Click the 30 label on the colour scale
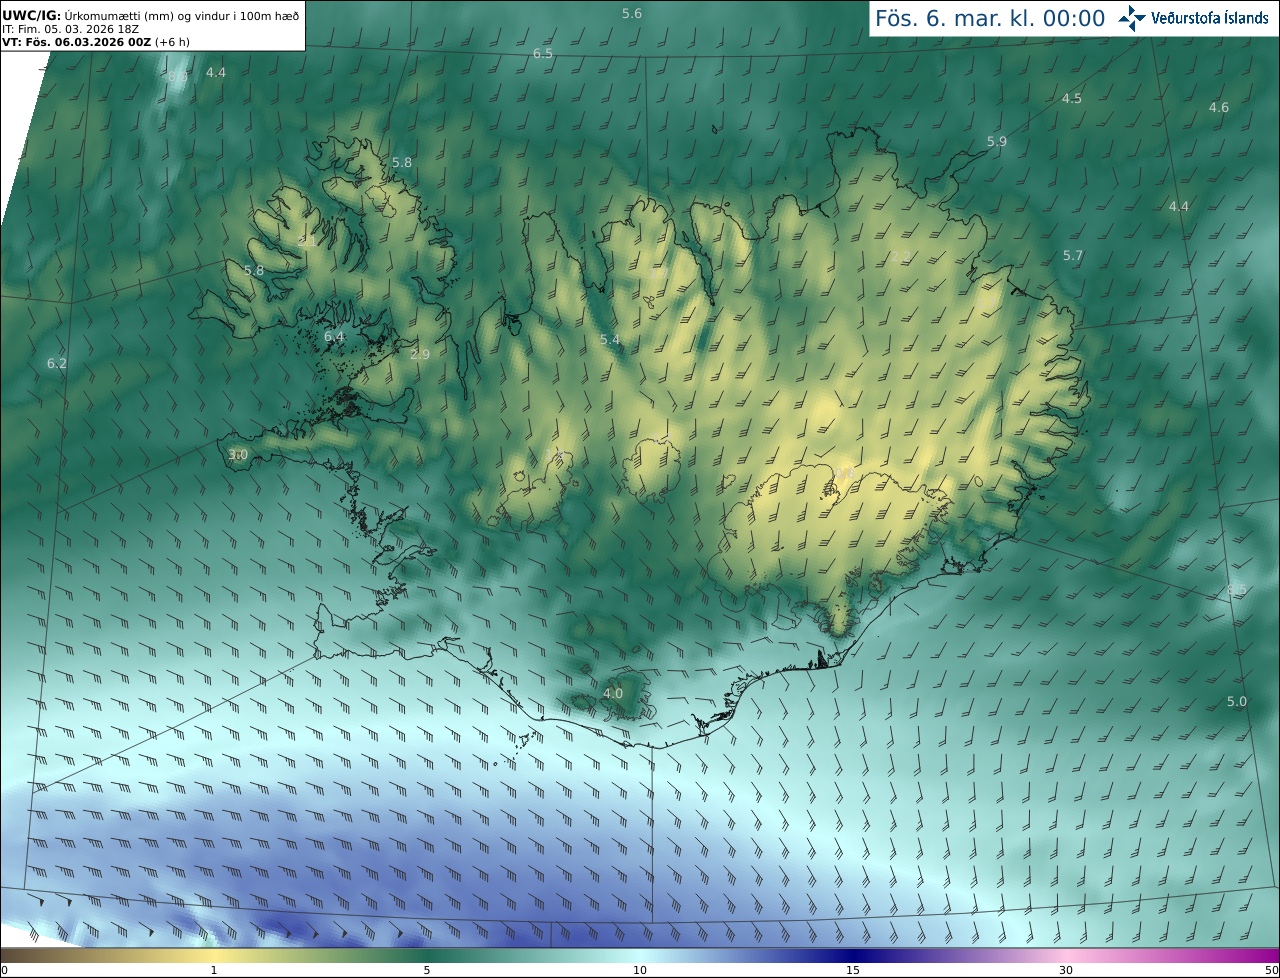This screenshot has height=978, width=1280. 1066,970
